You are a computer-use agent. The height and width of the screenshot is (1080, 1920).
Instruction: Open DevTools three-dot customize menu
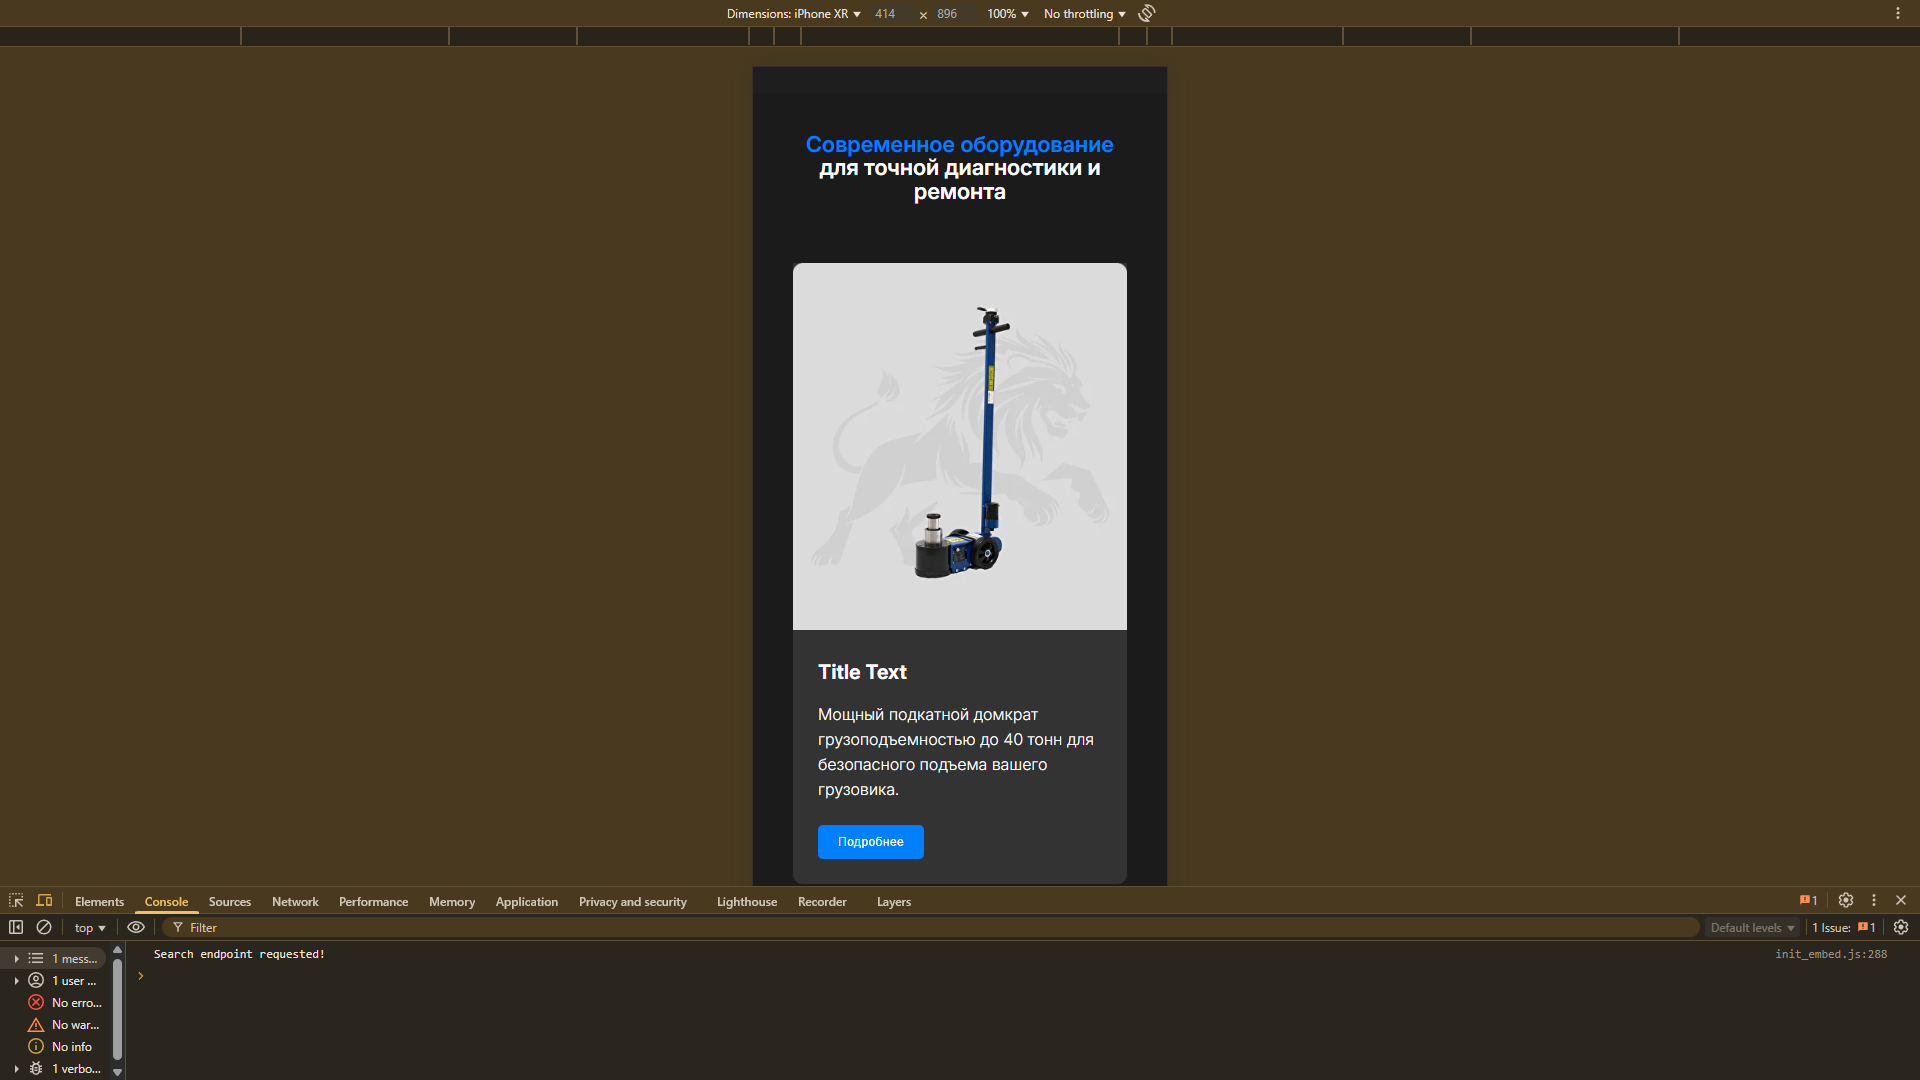click(x=1874, y=901)
